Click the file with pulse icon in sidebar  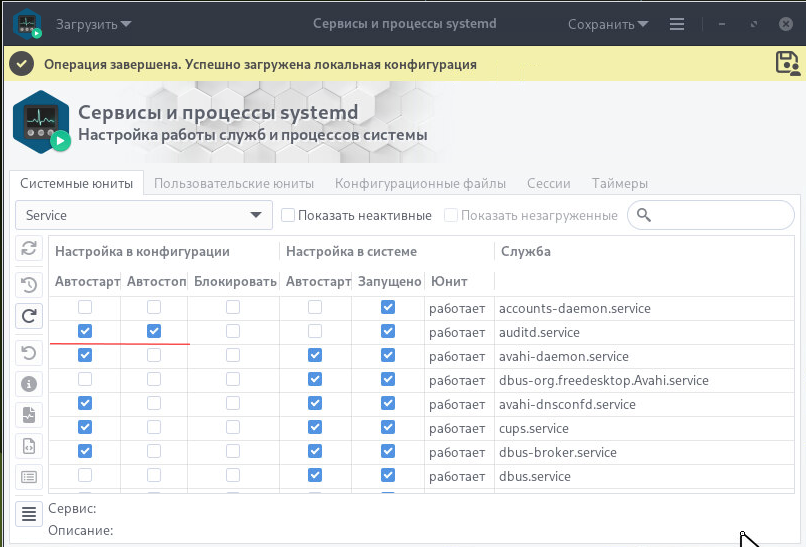(29, 414)
